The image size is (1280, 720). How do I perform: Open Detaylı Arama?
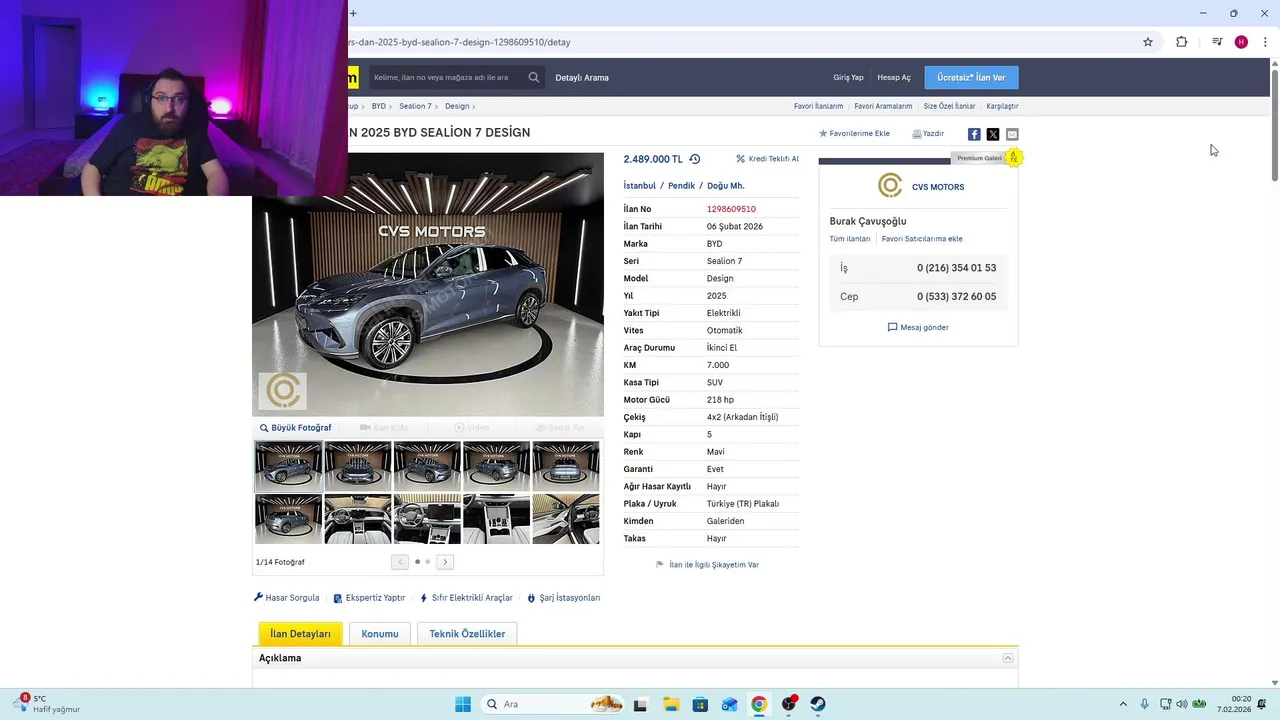[x=582, y=77]
